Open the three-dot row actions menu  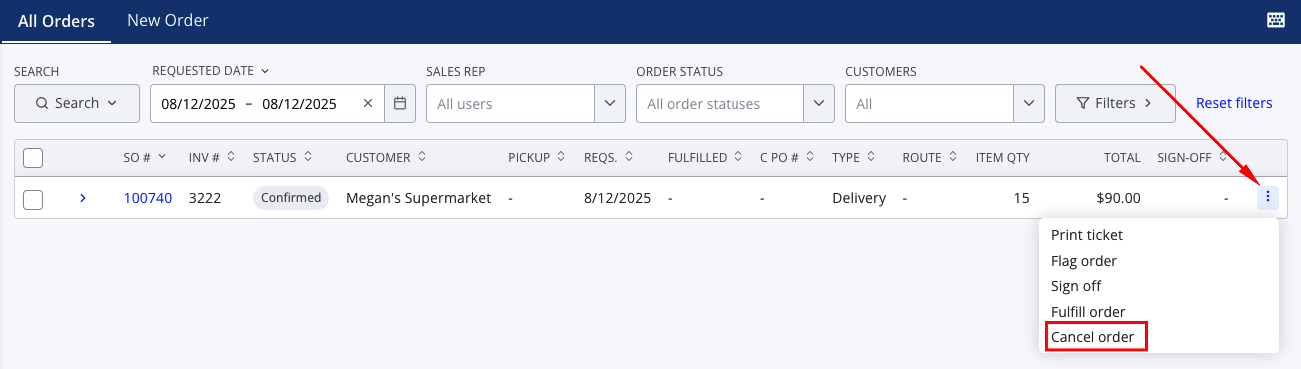coord(1268,197)
